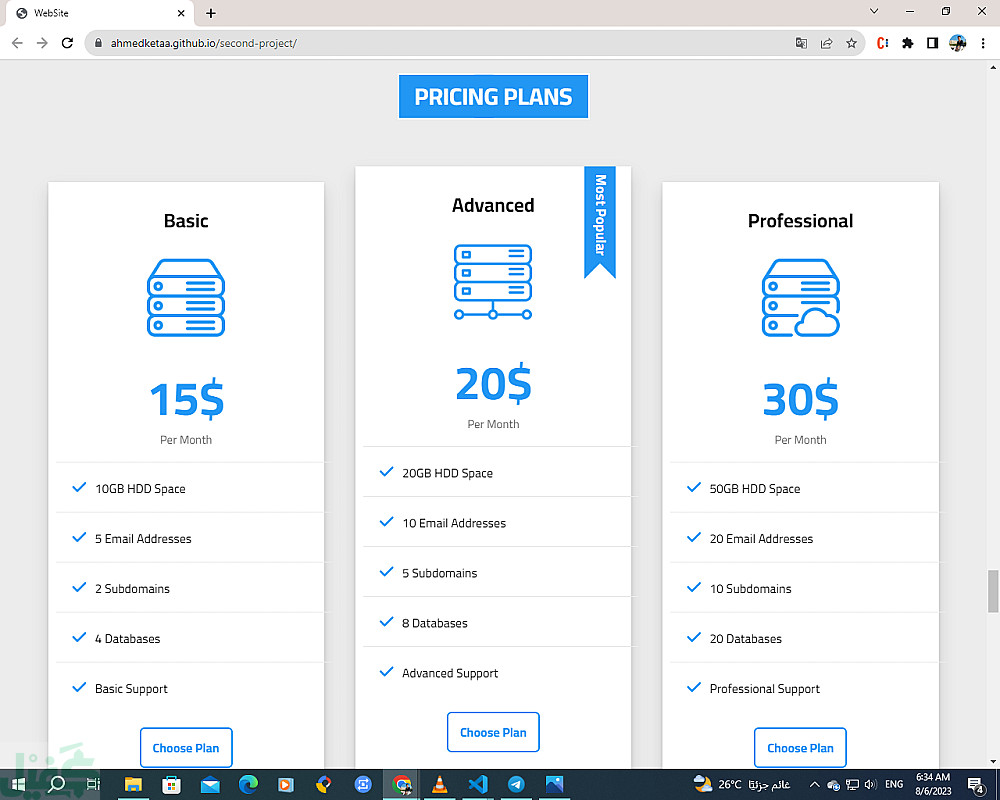The width and height of the screenshot is (1000, 800).
Task: Open Microsoft Store from the taskbar
Action: pos(171,784)
